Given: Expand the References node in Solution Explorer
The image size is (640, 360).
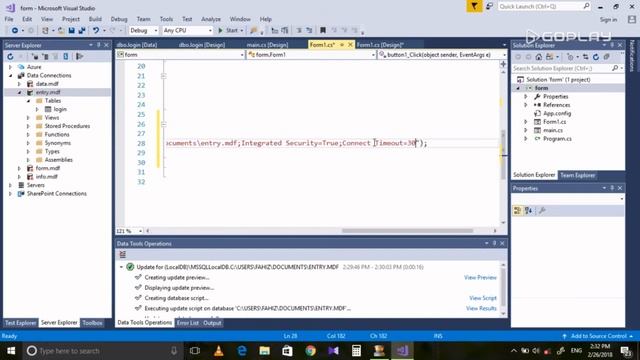Looking at the screenshot, I should click(526, 105).
